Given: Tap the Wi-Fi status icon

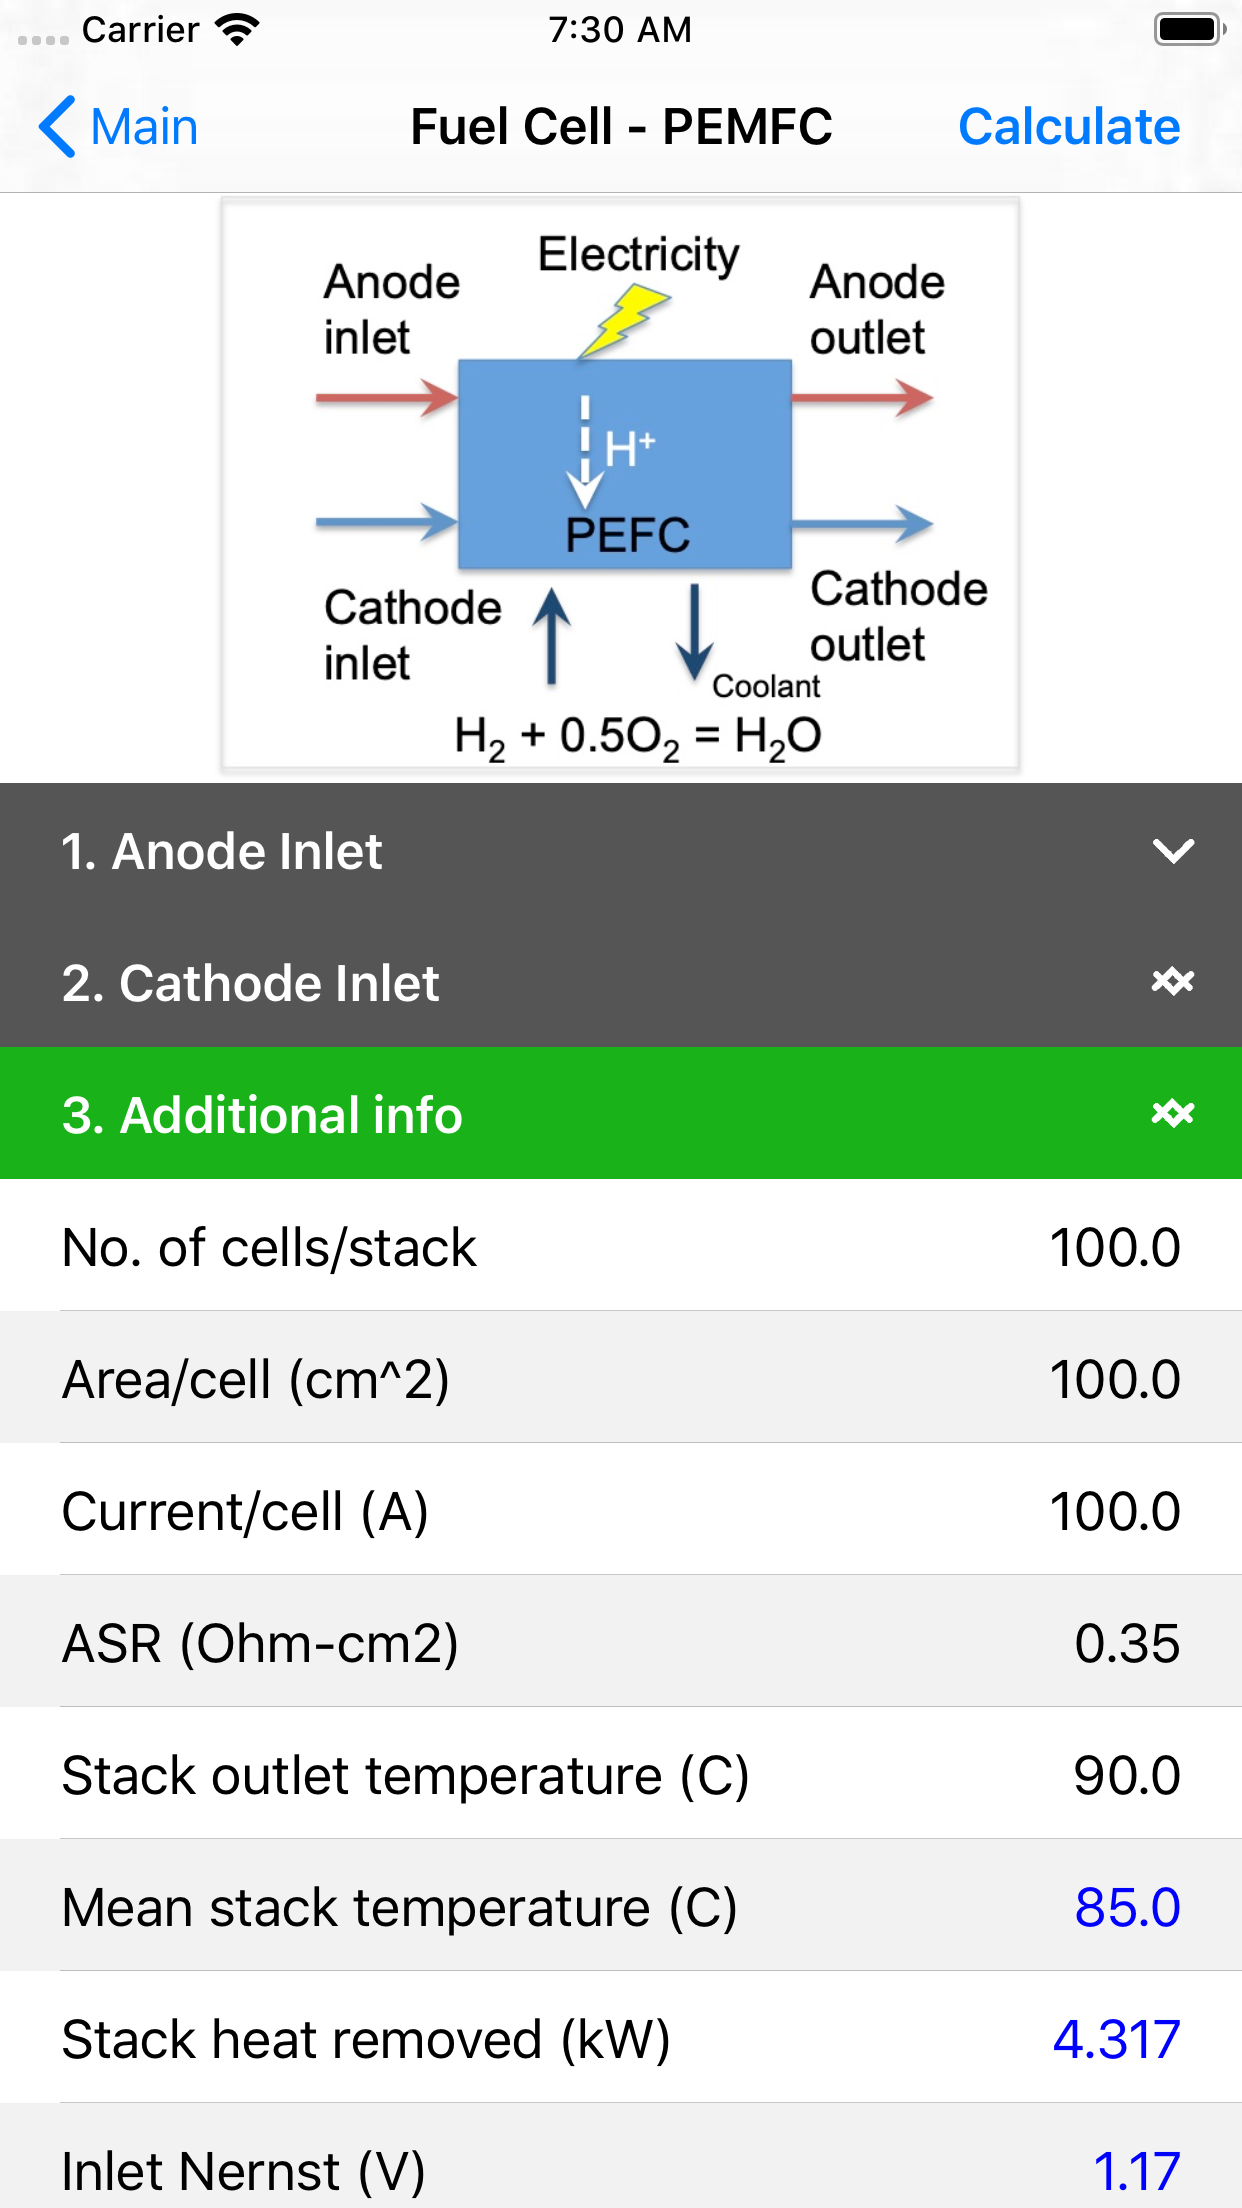Looking at the screenshot, I should pos(237,30).
